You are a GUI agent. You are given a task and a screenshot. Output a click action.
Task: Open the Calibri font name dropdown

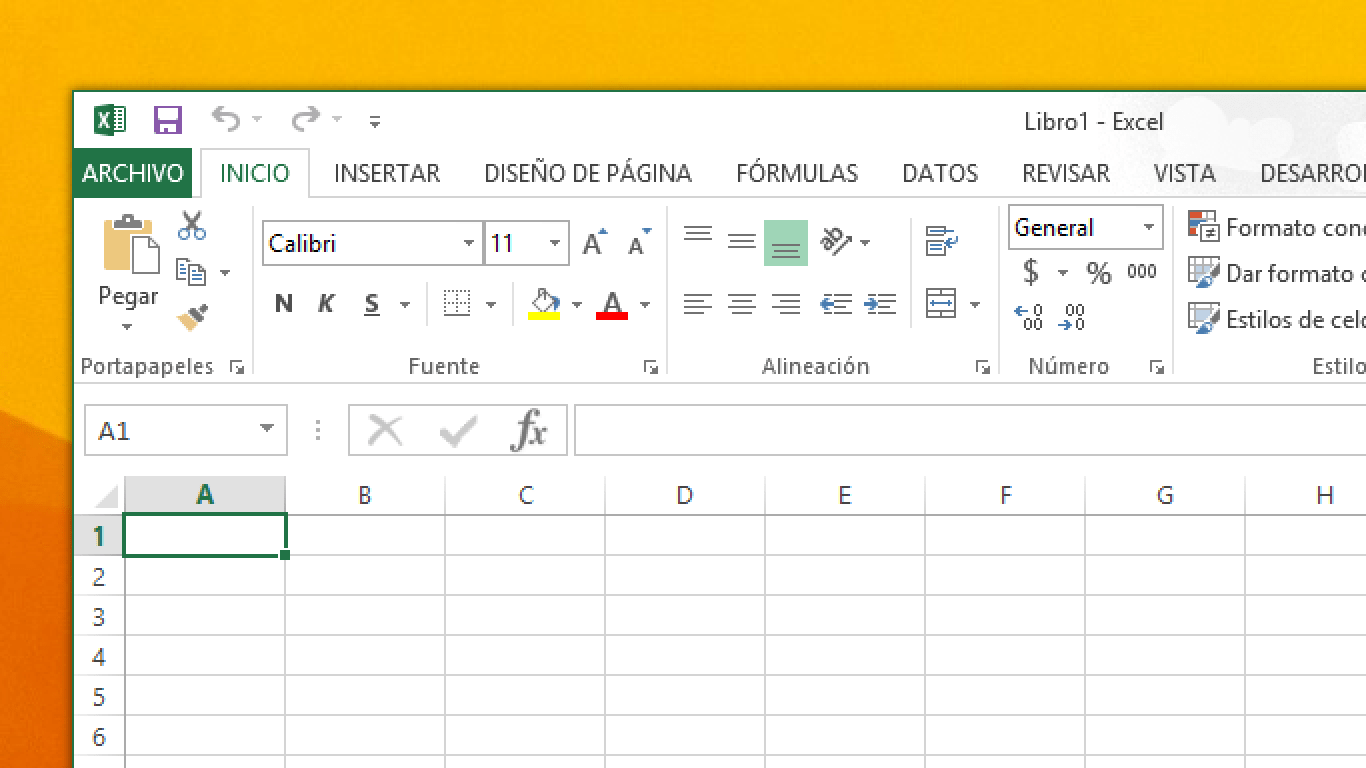469,244
